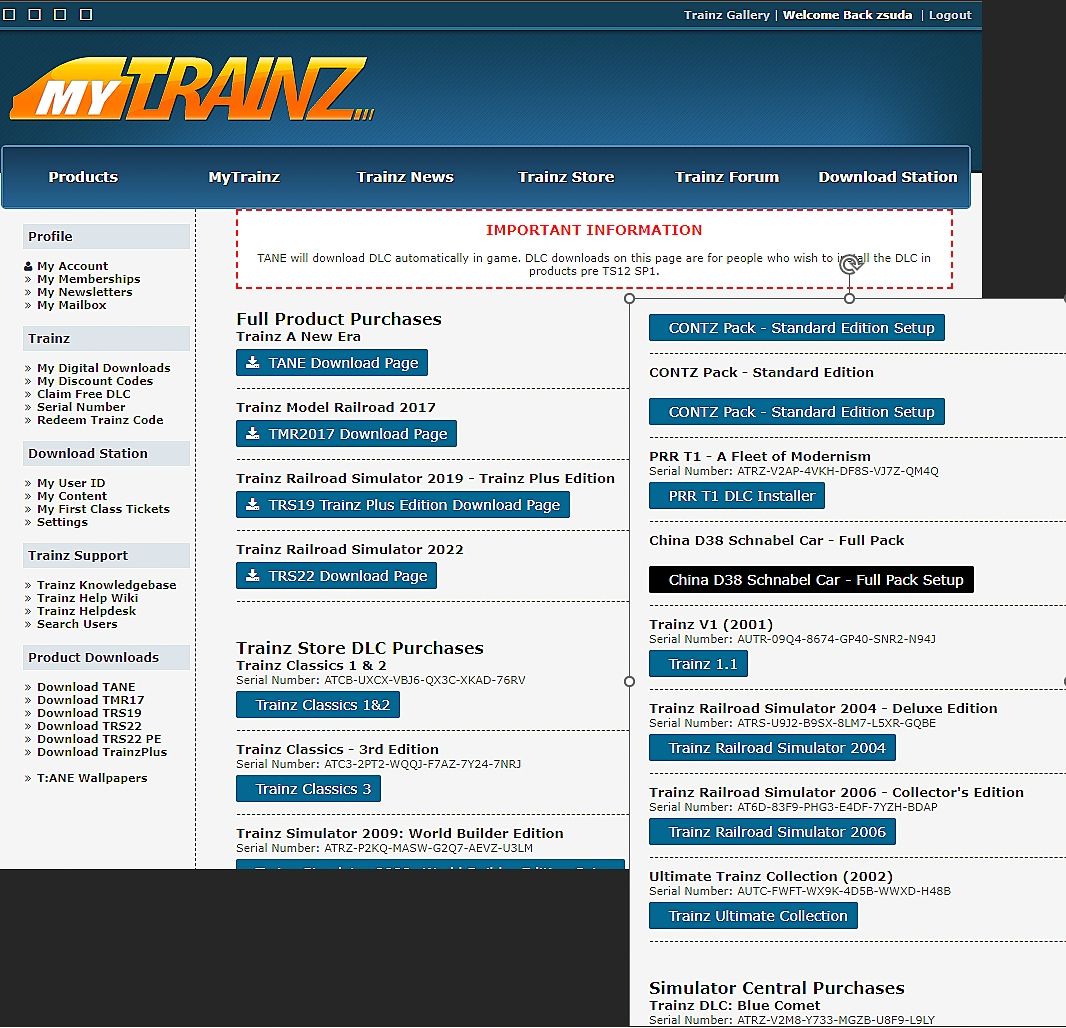Open My Digital Downloads in the sidebar
Image resolution: width=1066 pixels, height=1028 pixels.
click(103, 368)
